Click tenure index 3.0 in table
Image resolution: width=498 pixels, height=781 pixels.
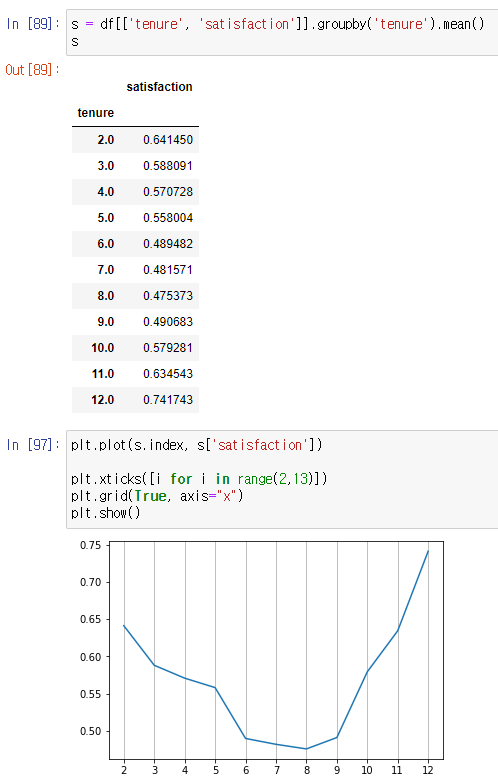point(106,166)
